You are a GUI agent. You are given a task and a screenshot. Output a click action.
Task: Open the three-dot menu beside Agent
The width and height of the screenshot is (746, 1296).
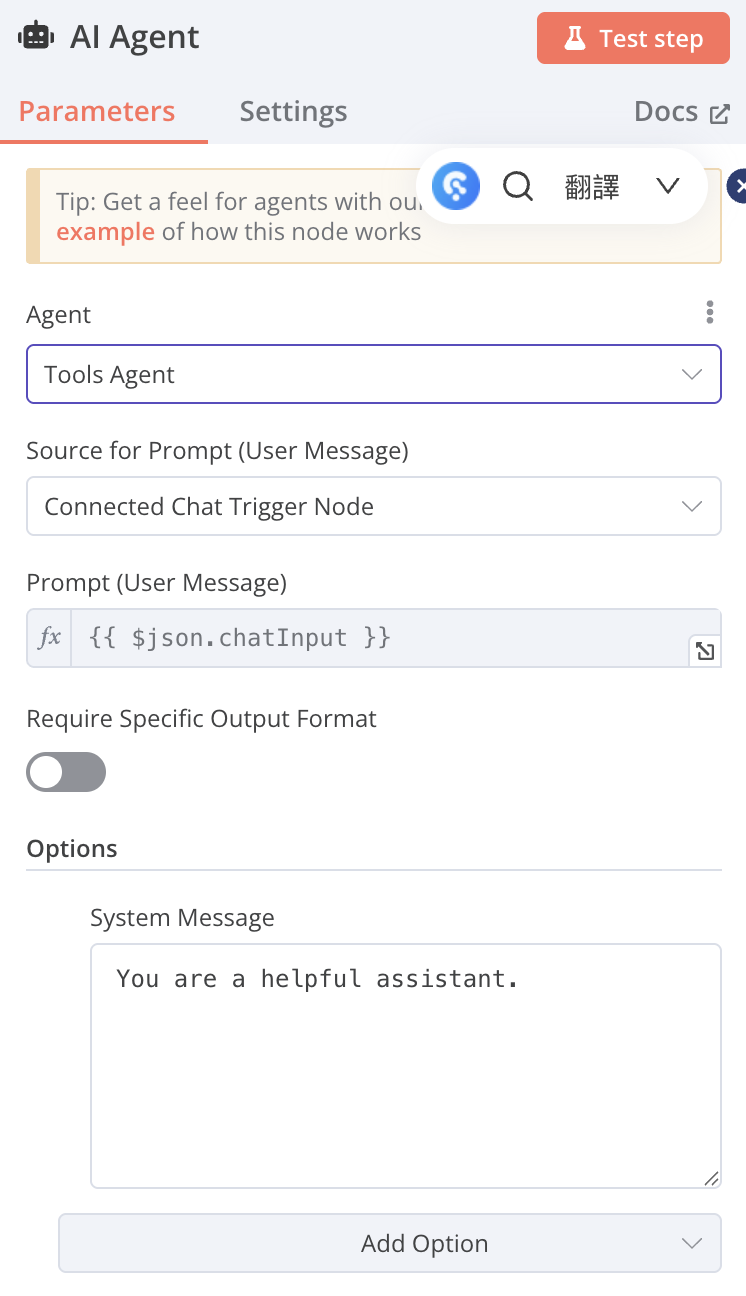(x=709, y=313)
